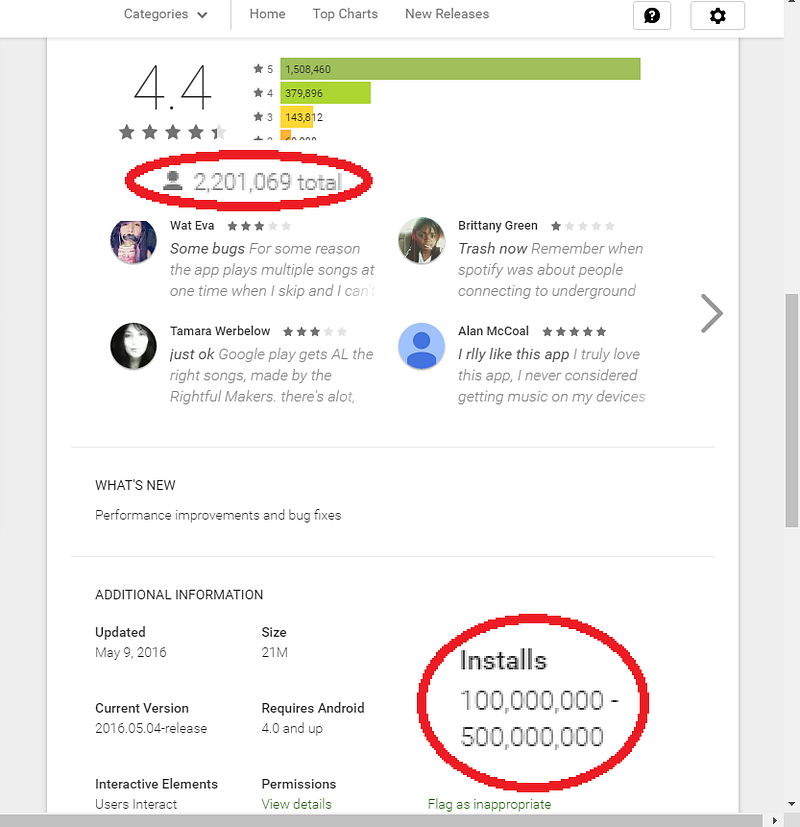Screen dimensions: 800x827
Task: Go to the Home tab
Action: pos(267,14)
